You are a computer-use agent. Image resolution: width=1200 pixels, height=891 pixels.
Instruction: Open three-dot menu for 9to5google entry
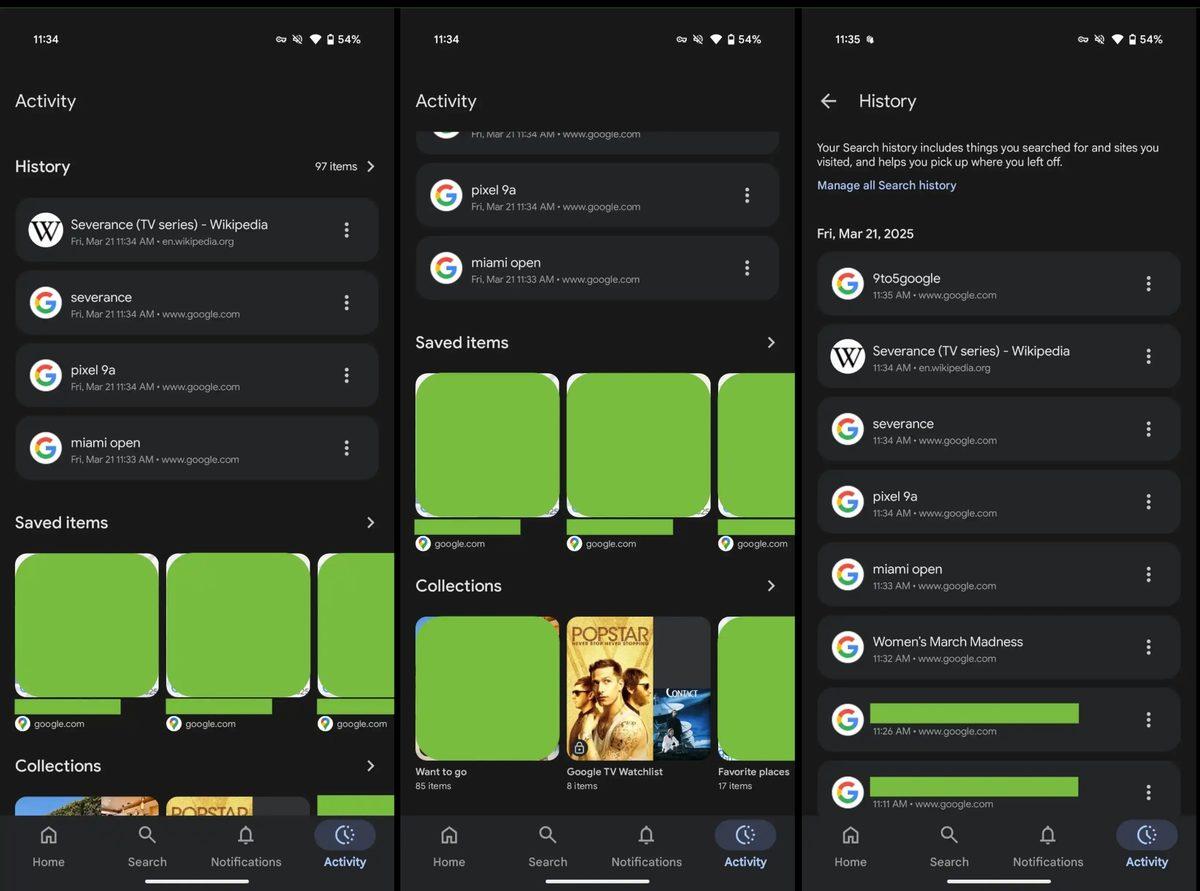click(x=1148, y=284)
